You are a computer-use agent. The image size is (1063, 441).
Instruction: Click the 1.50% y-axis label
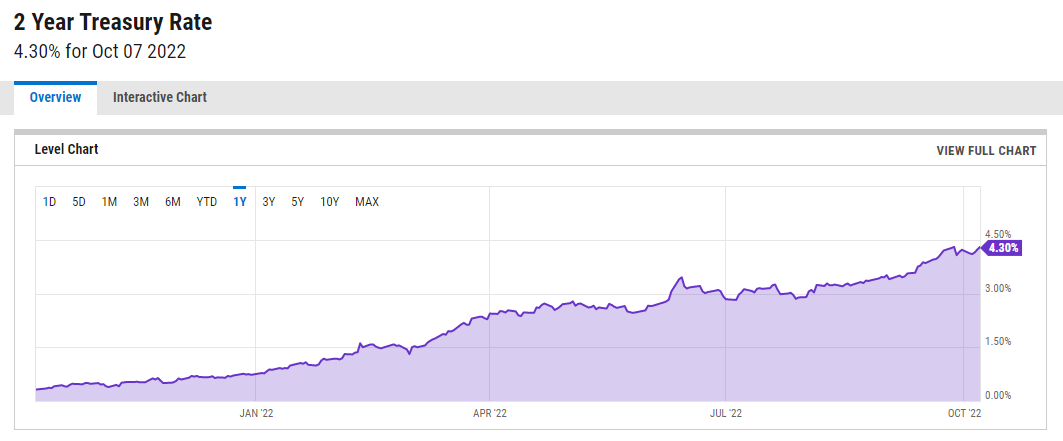pyautogui.click(x=998, y=341)
